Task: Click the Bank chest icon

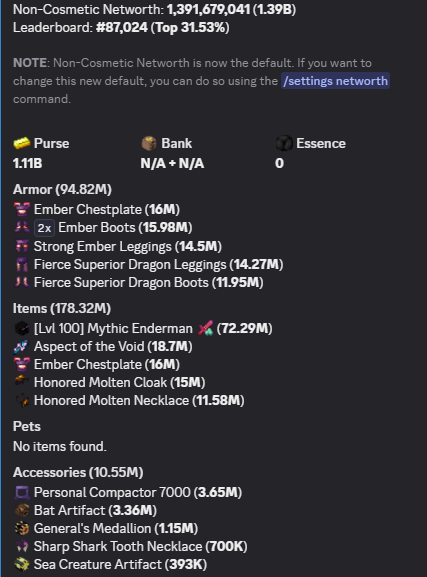Action: (149, 143)
